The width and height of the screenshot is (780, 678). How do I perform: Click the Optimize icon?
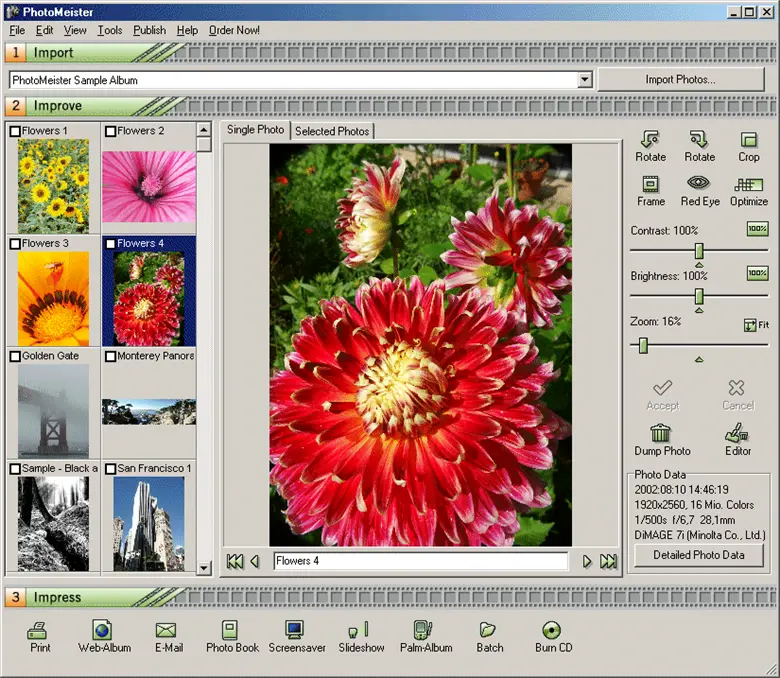(x=749, y=184)
